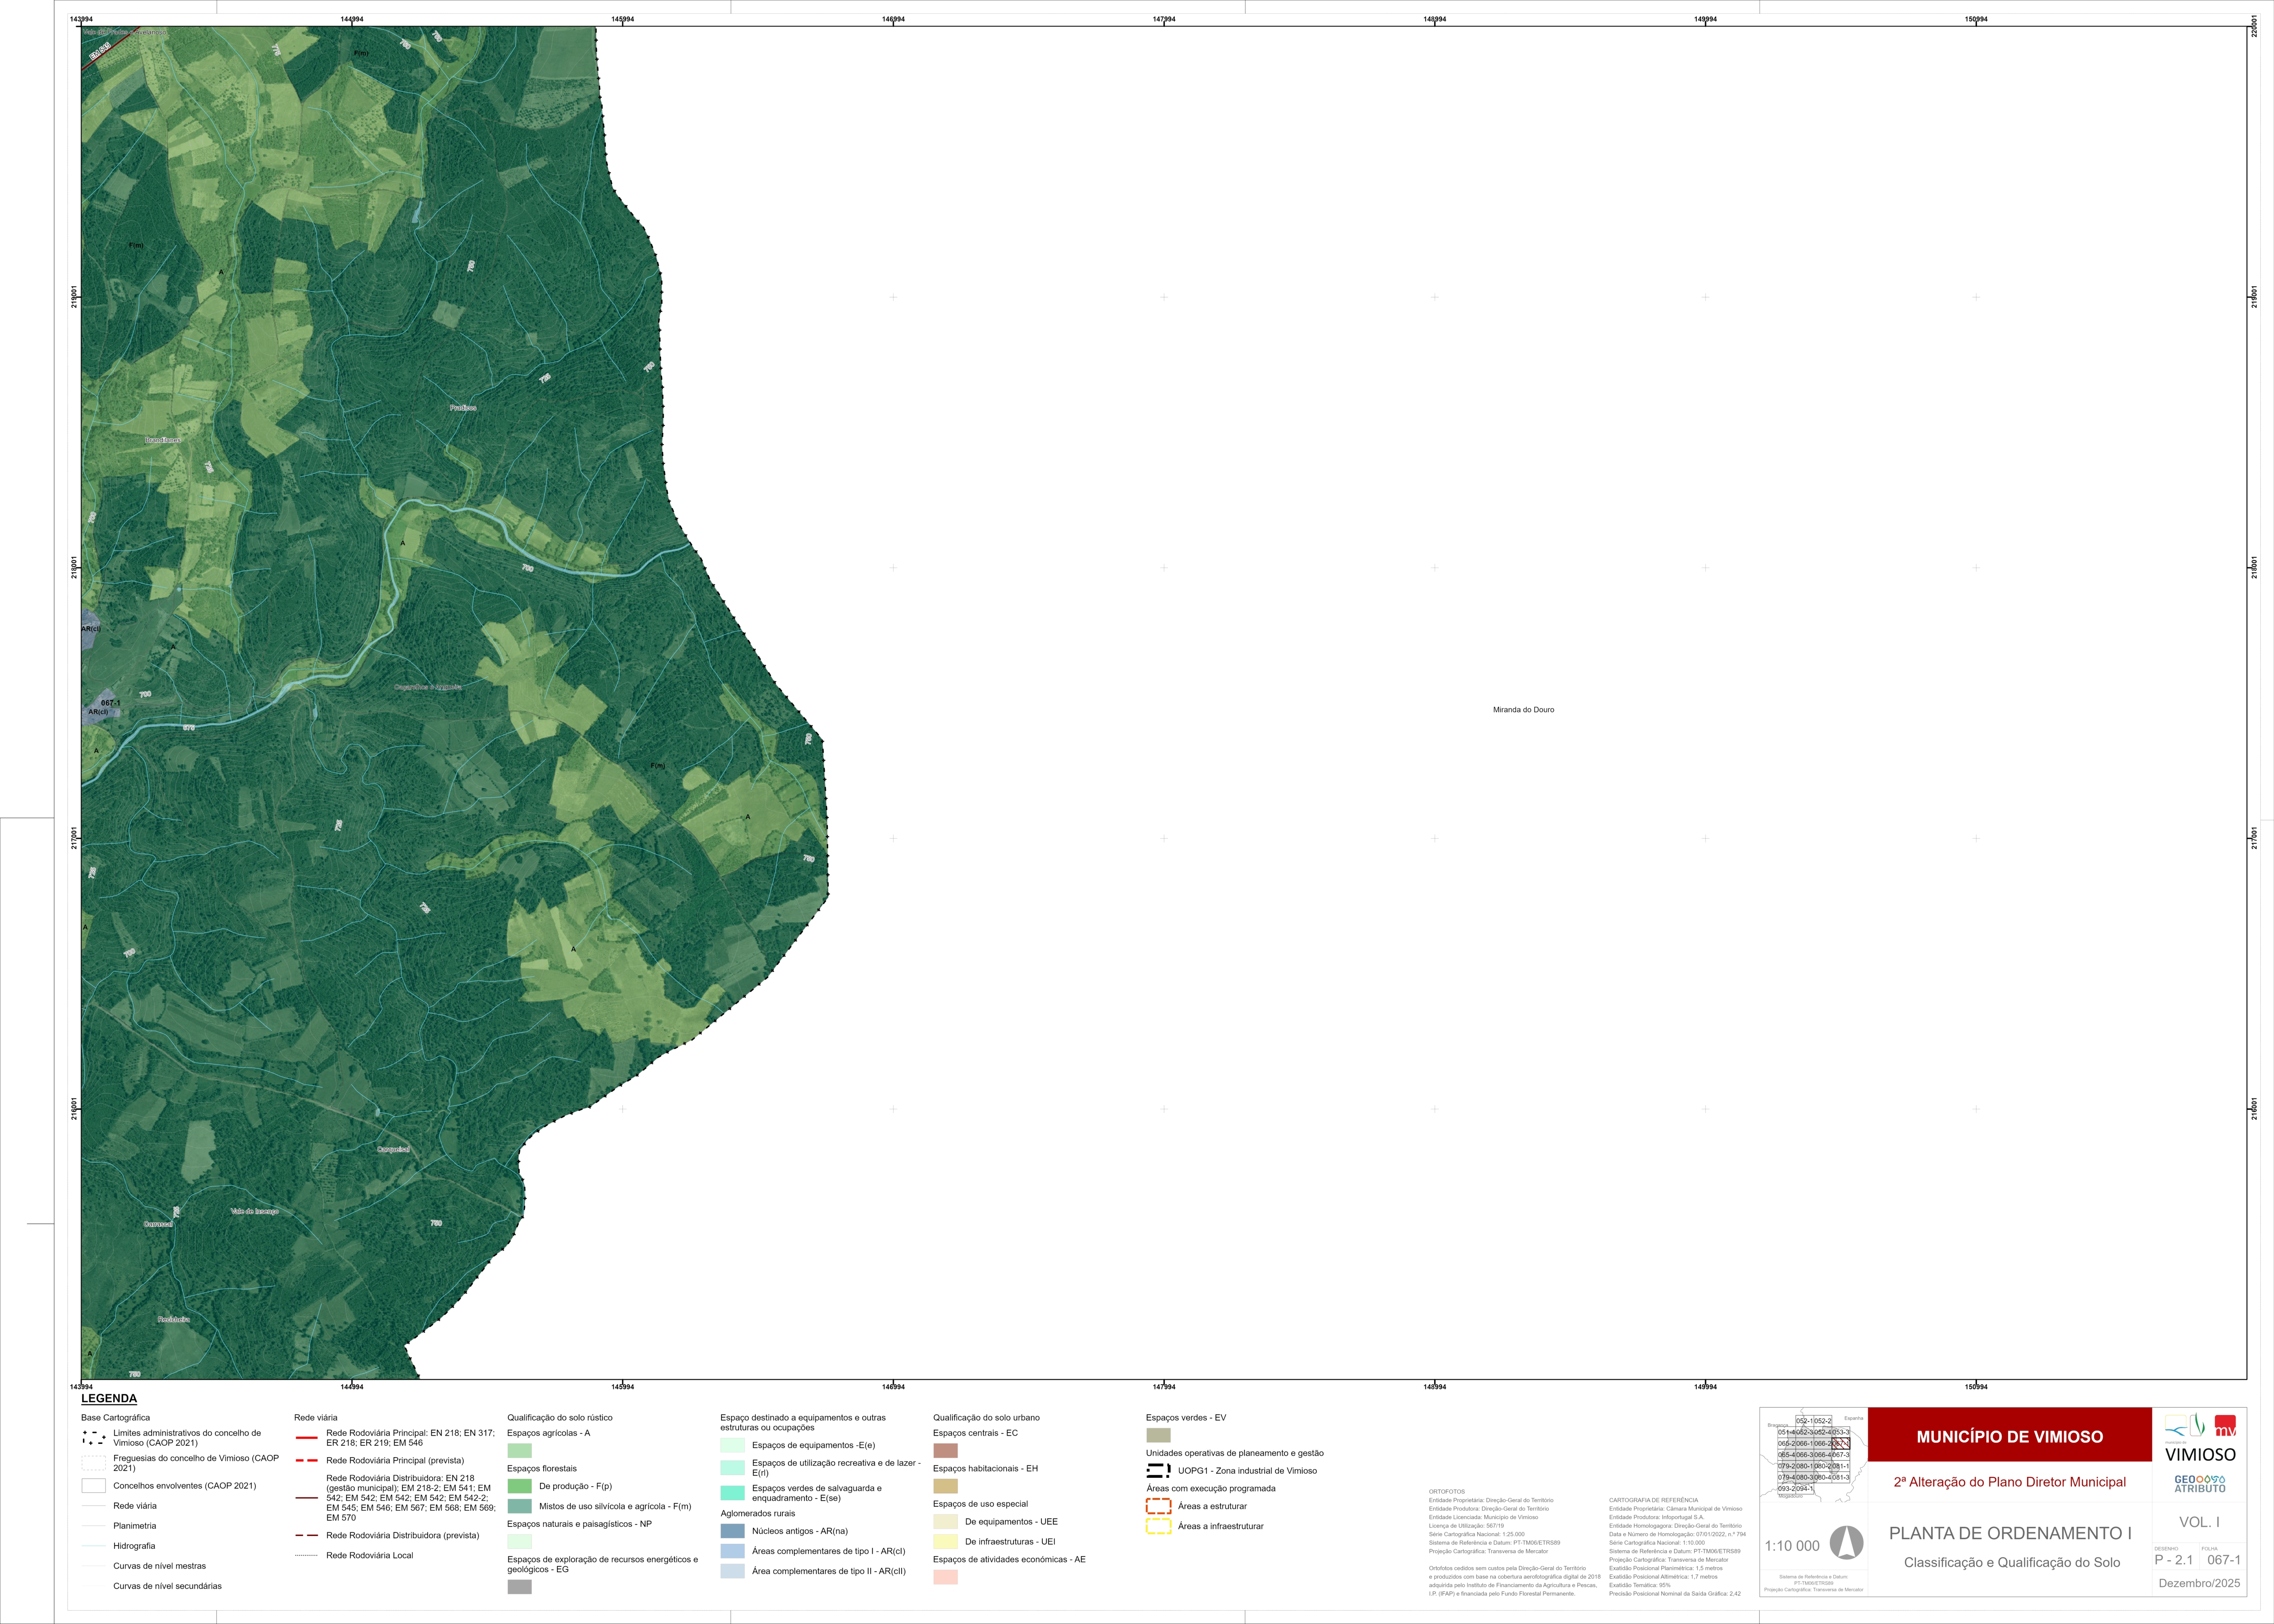Screen dimensions: 2274x1624
Task: Click the LEGENDA heading
Action: [109, 1398]
